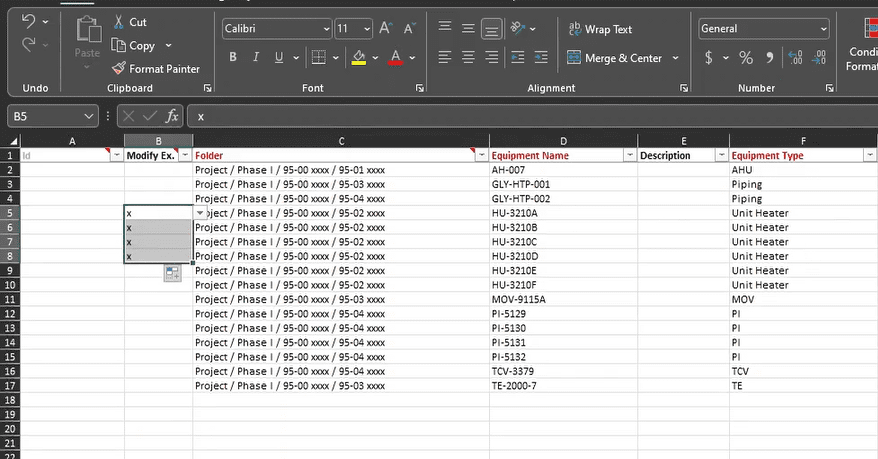
Task: Open the font size dropdown
Action: (367, 29)
